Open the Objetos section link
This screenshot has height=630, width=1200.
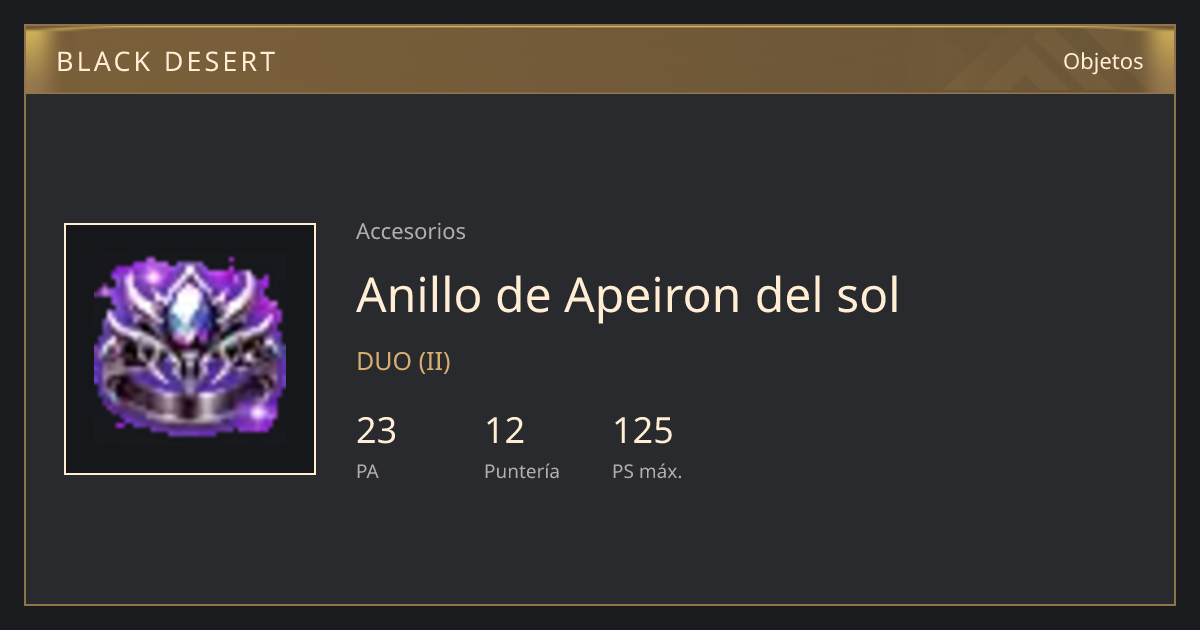(1103, 61)
